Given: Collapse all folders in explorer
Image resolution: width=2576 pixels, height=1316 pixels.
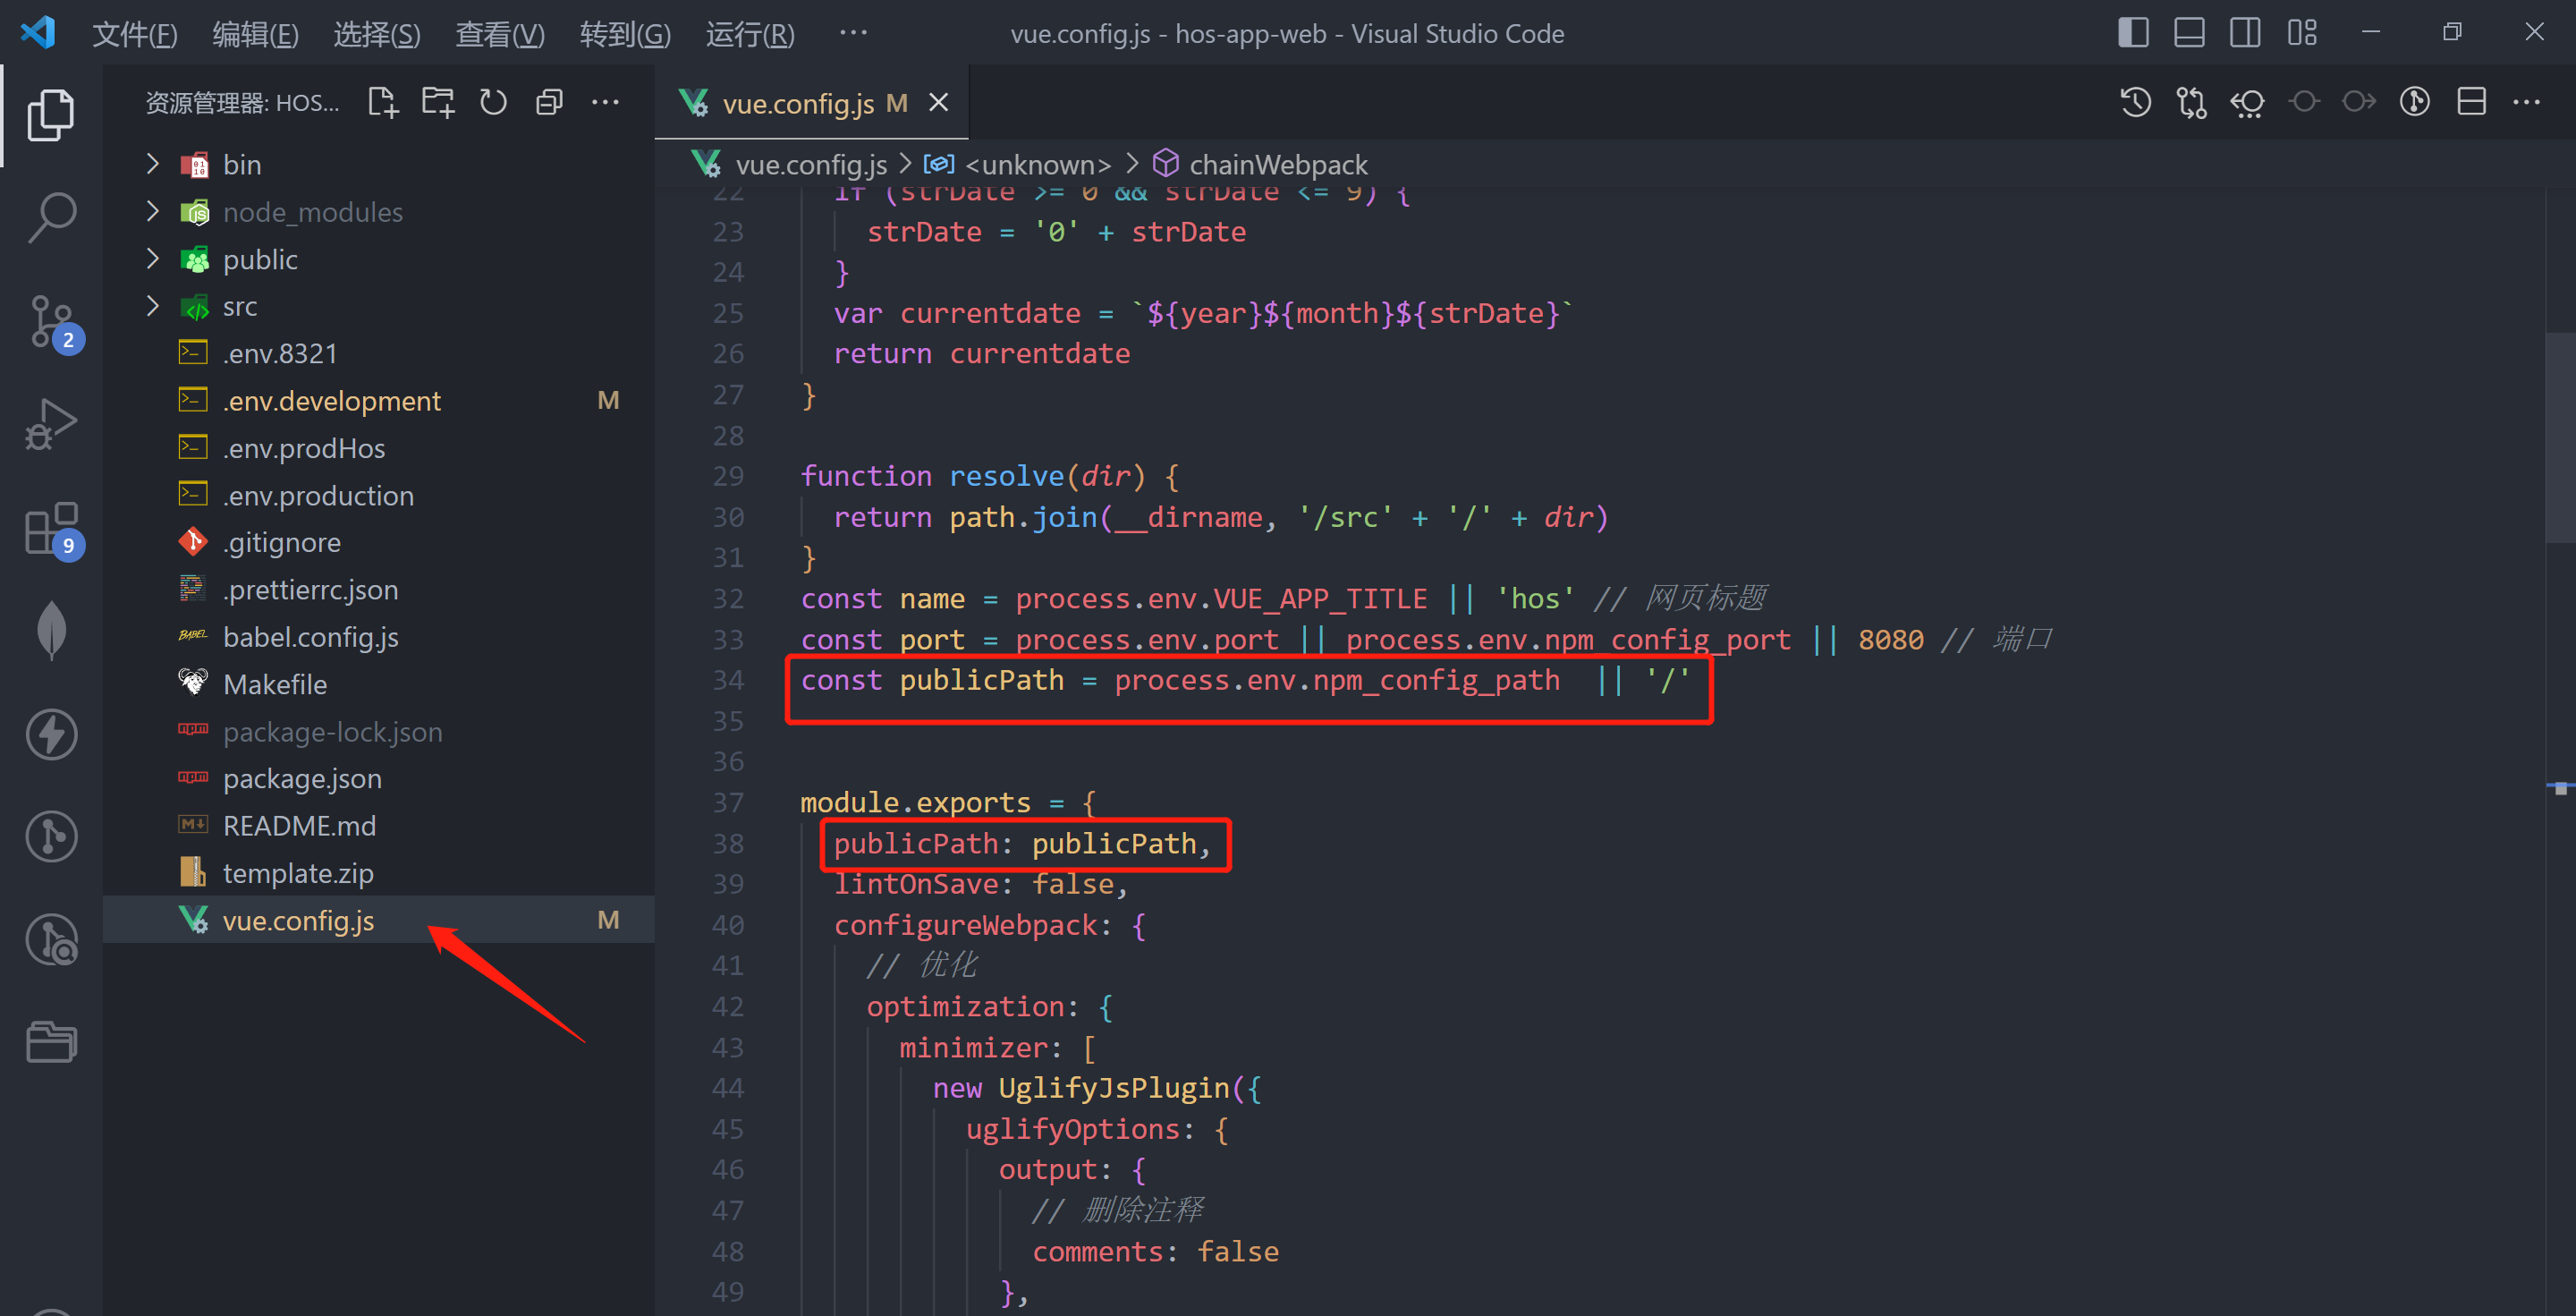Looking at the screenshot, I should pos(549,102).
